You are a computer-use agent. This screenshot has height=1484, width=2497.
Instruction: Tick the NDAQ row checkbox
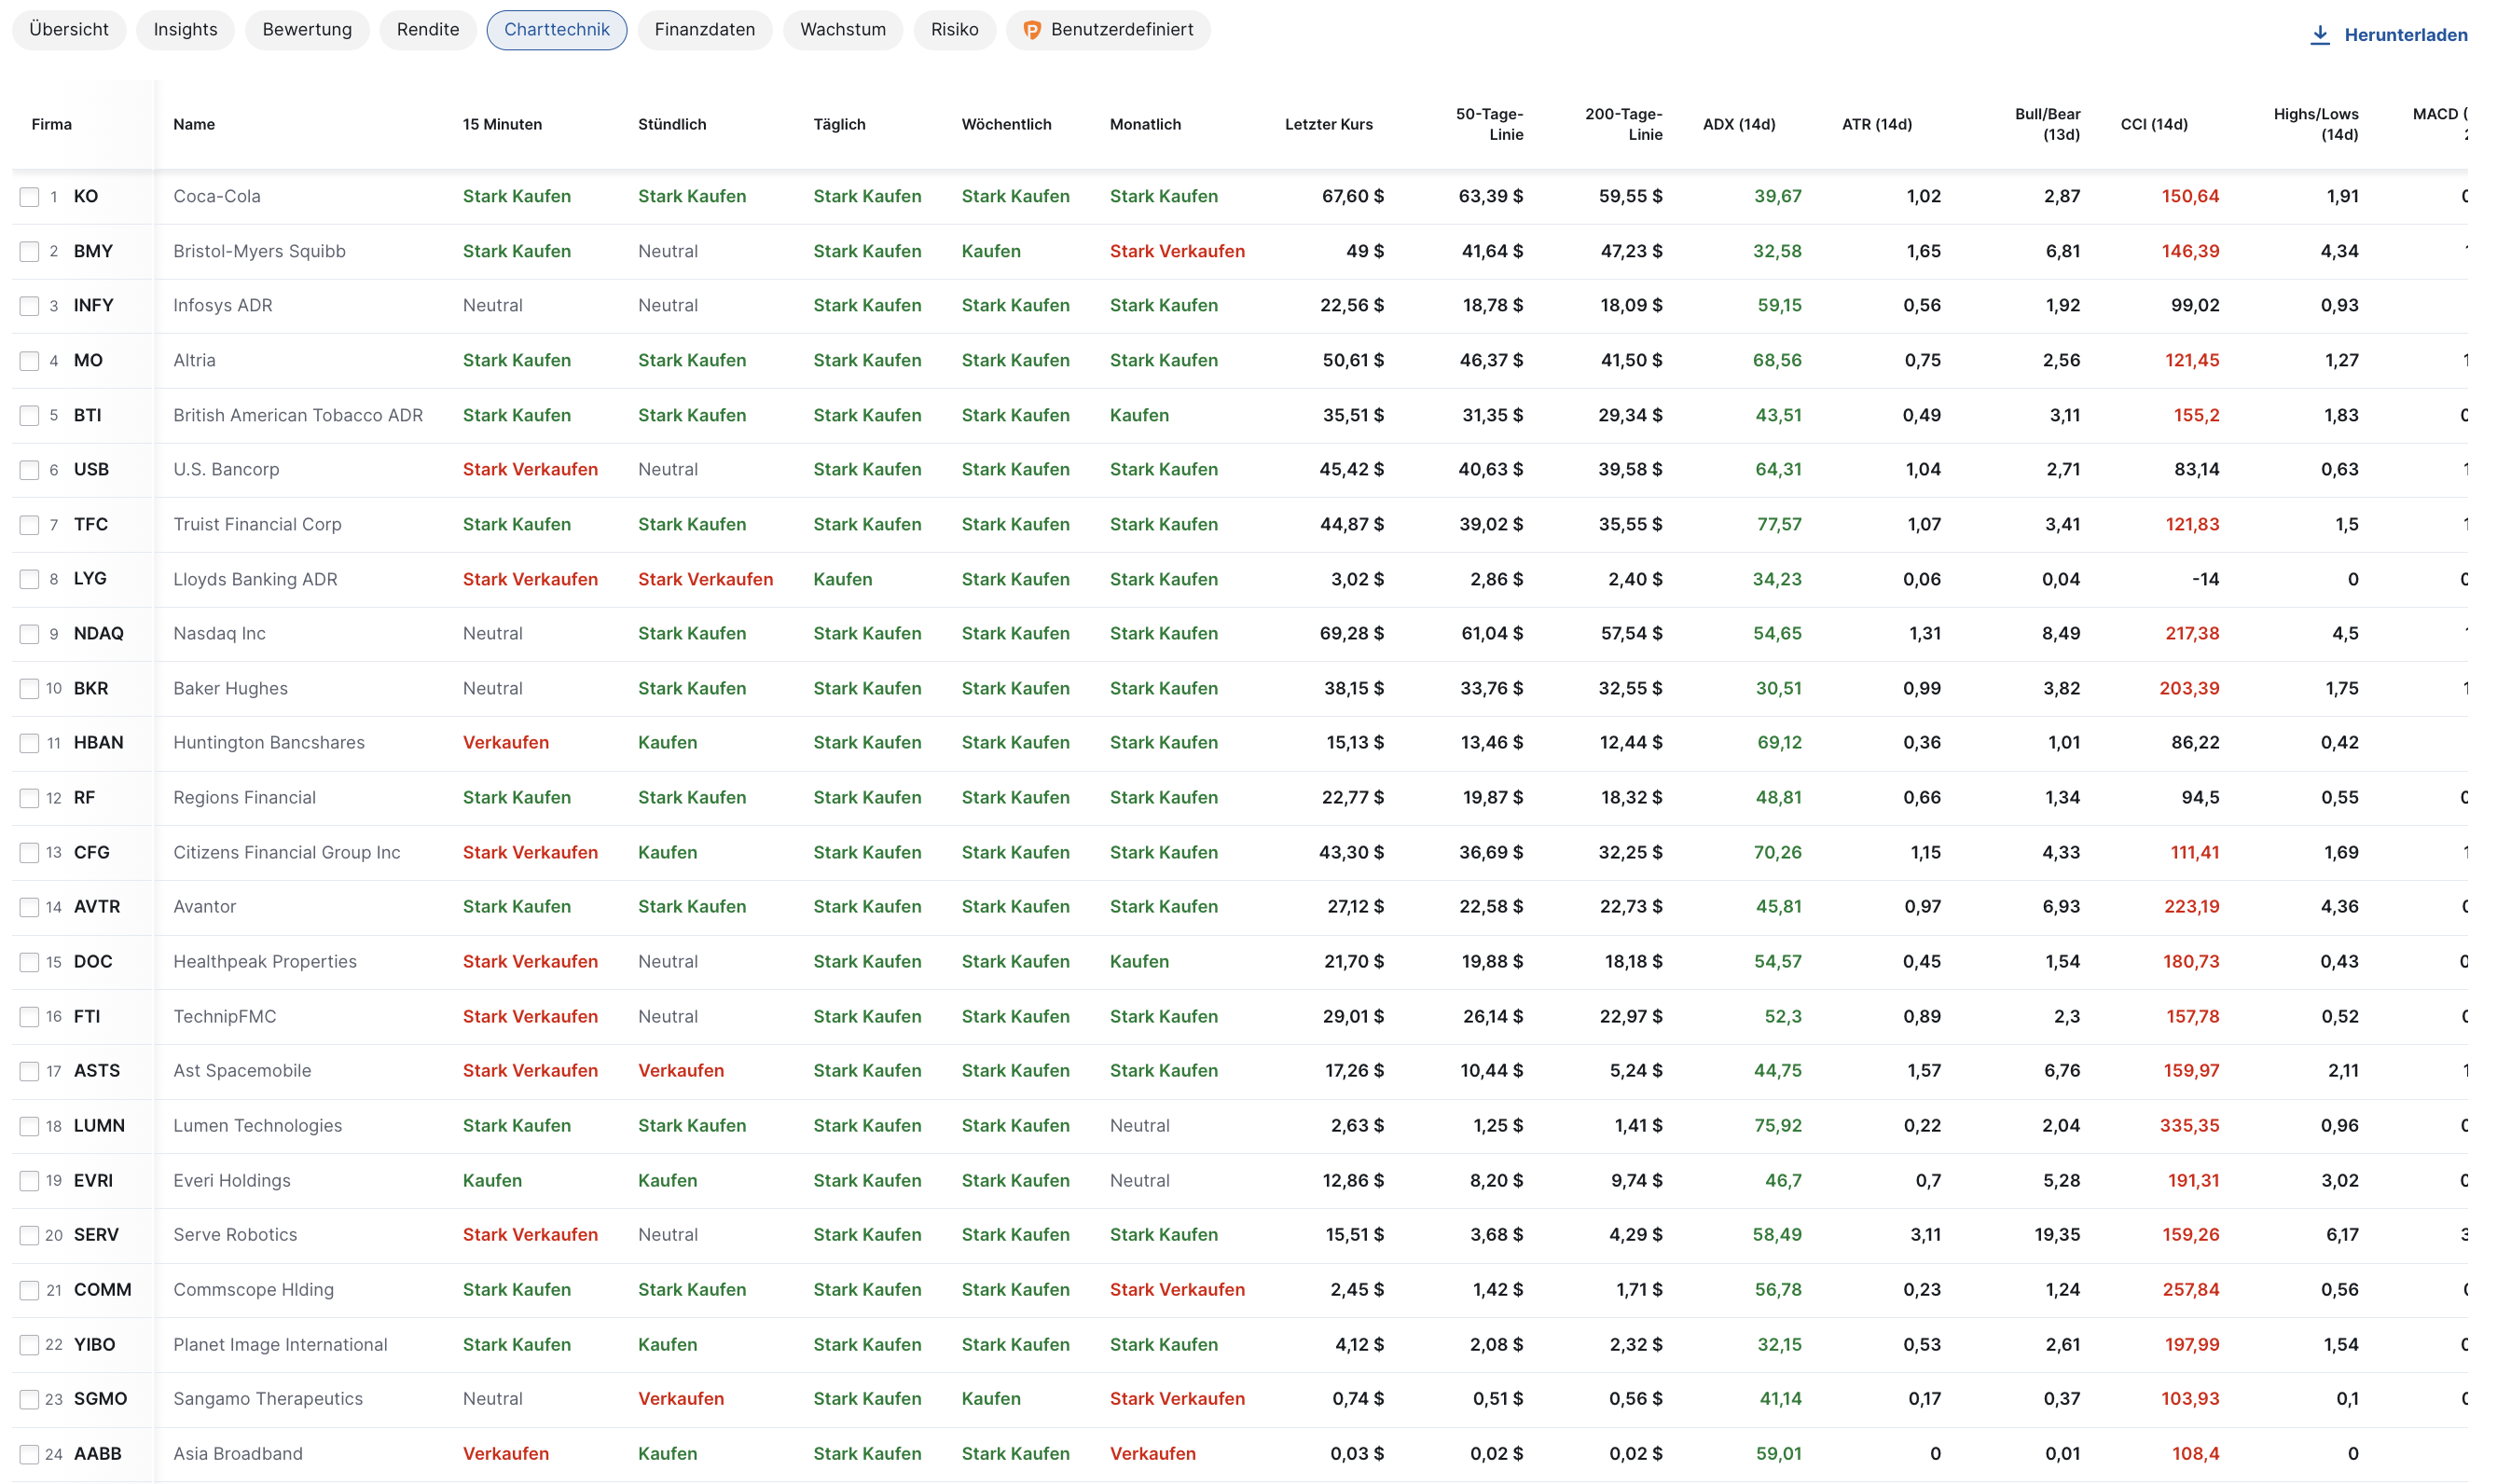click(x=29, y=634)
